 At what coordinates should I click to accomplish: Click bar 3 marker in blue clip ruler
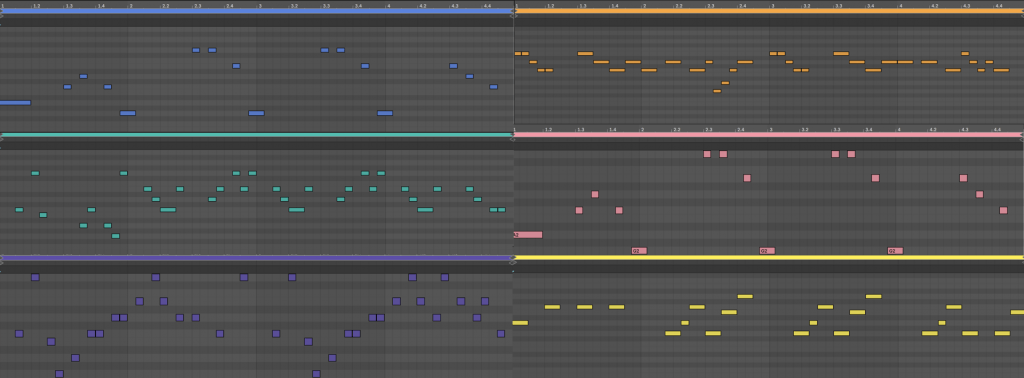pos(259,5)
